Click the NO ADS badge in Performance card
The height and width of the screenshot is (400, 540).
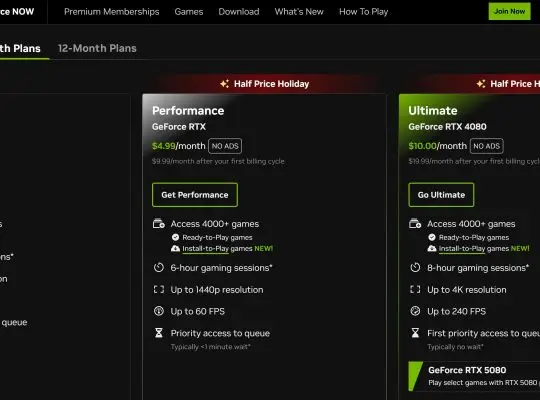coord(225,146)
